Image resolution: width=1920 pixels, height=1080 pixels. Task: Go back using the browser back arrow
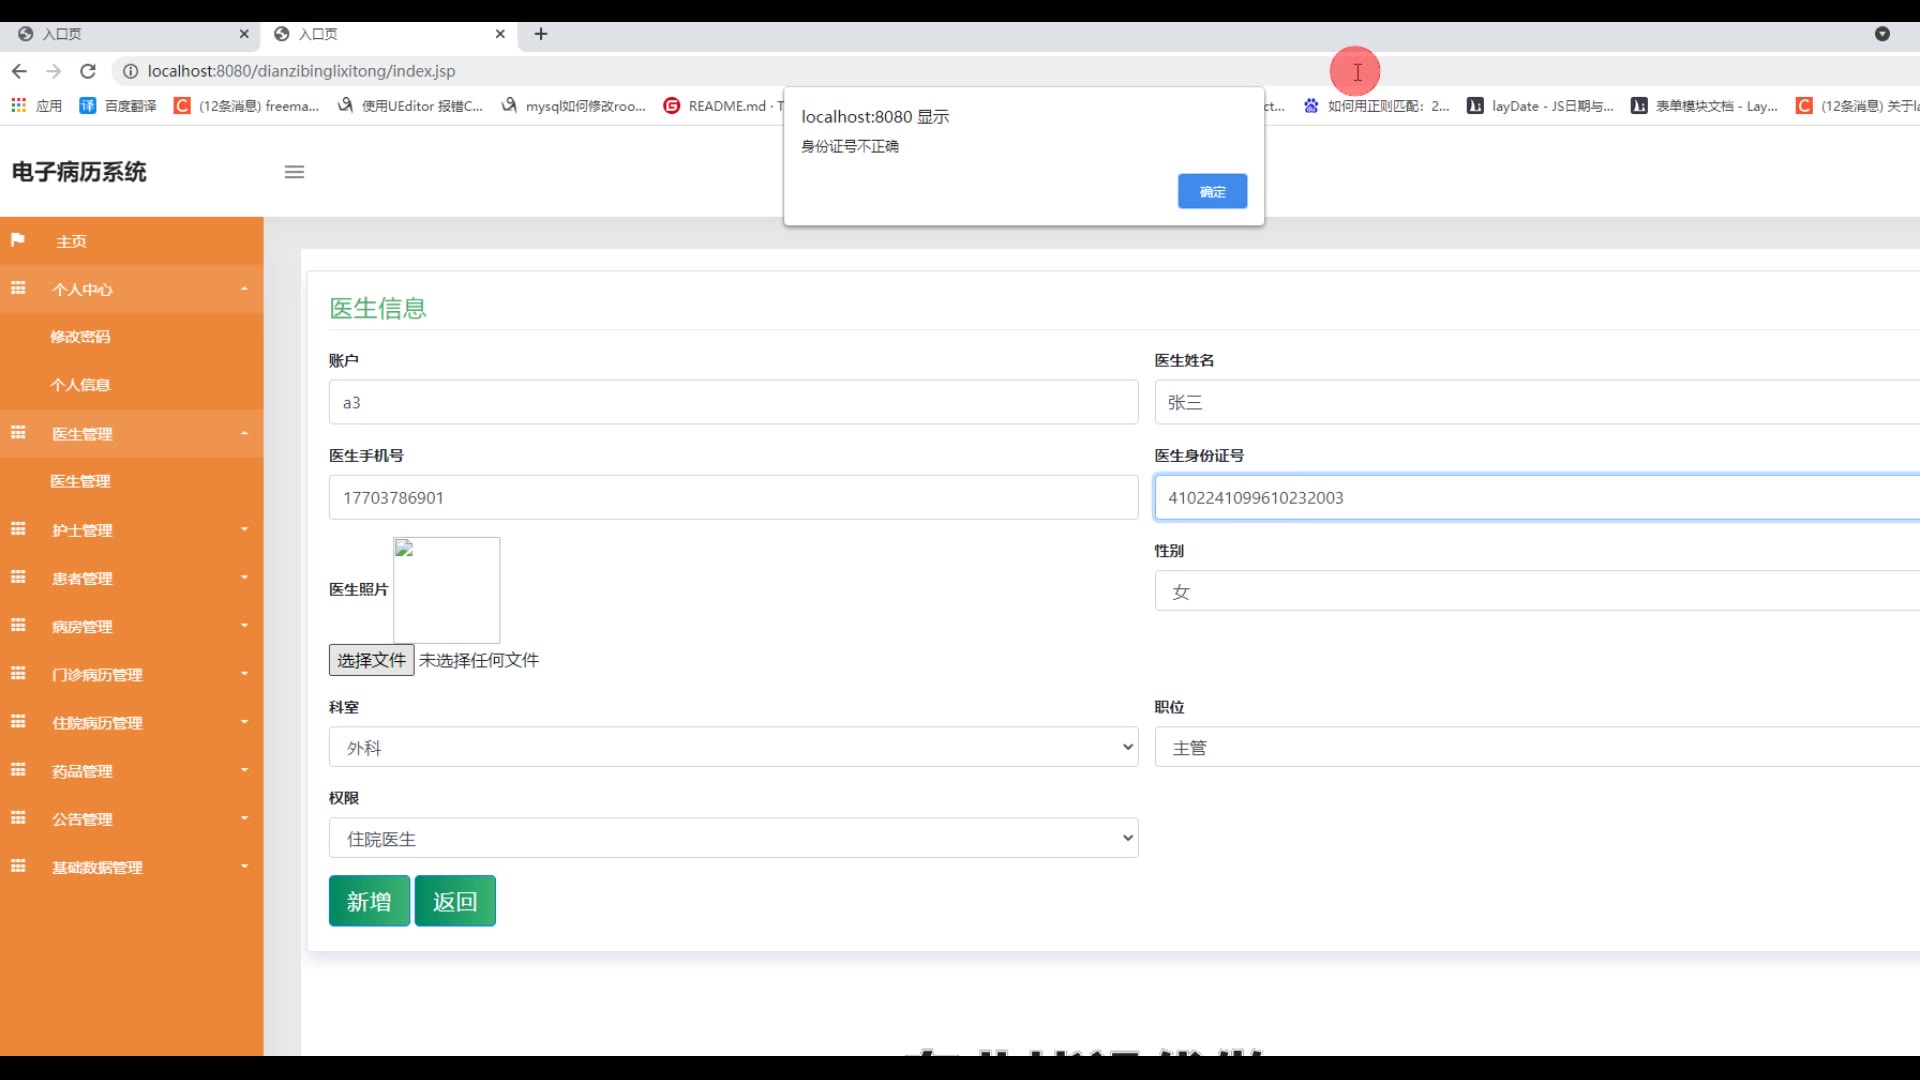pos(19,71)
